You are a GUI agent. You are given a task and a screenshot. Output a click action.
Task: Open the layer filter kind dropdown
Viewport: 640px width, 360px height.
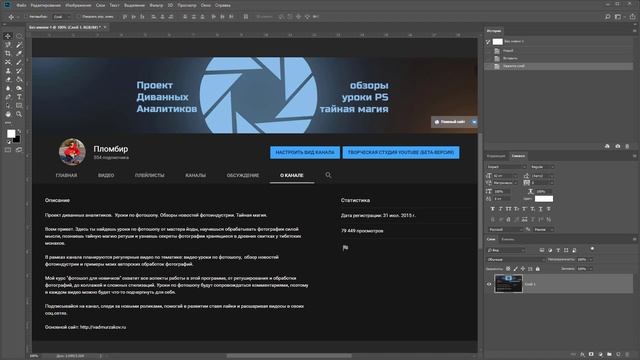(x=506, y=250)
